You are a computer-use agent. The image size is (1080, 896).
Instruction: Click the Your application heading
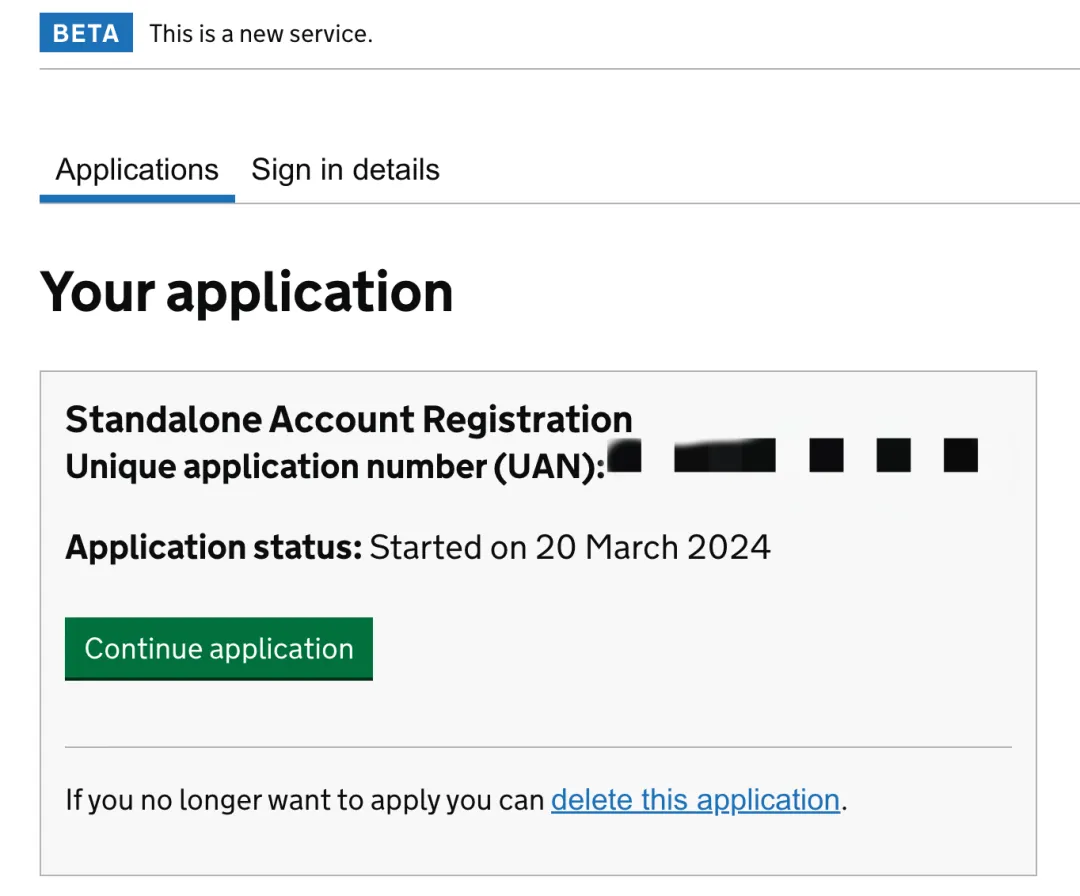coord(246,292)
